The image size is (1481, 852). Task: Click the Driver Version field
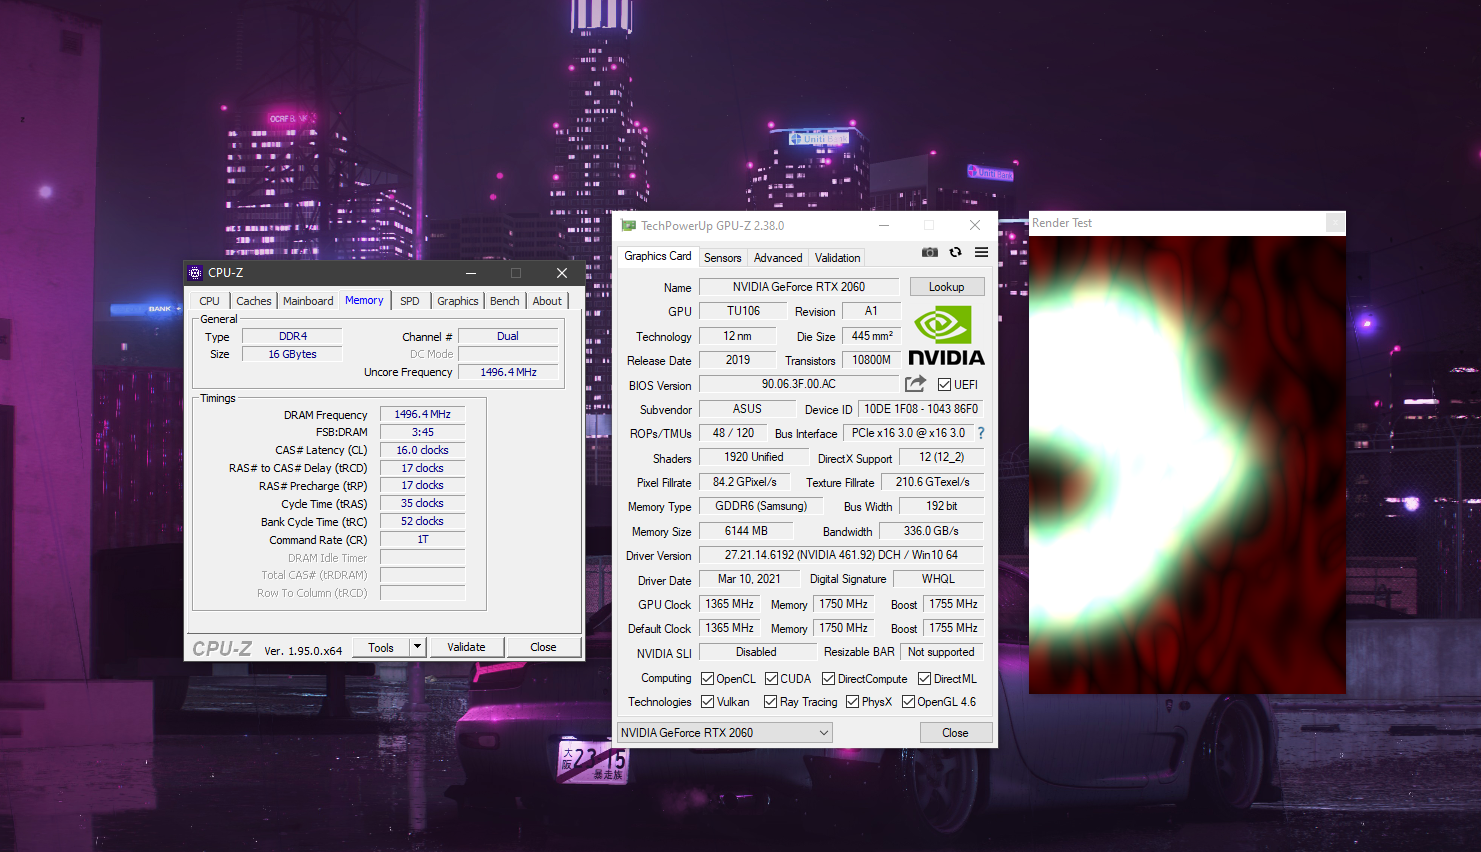[x=841, y=555]
